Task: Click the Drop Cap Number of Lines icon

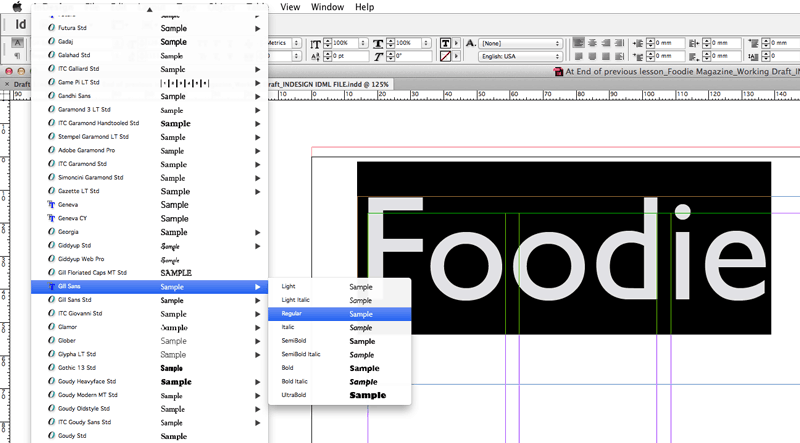Action: pyautogui.click(x=754, y=56)
